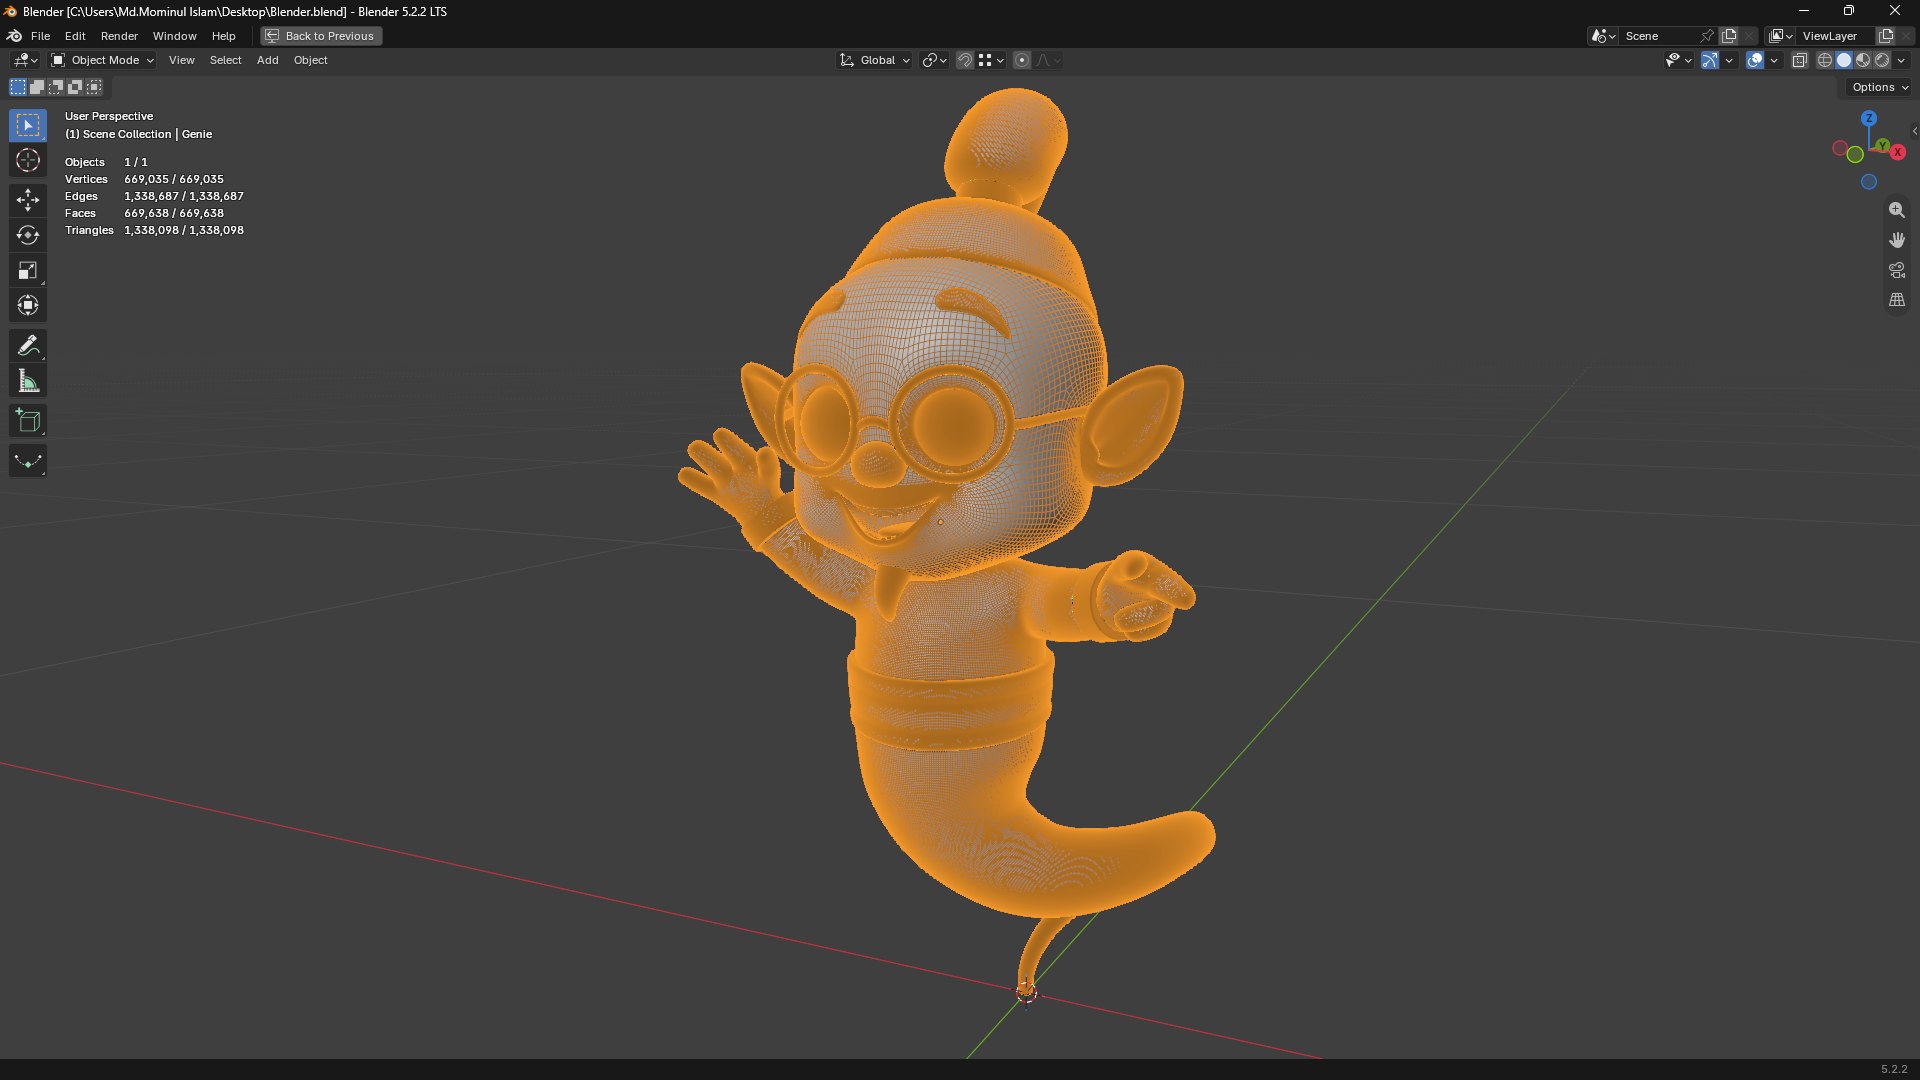
Task: Select the Cursor tool in toolbar
Action: coord(28,161)
